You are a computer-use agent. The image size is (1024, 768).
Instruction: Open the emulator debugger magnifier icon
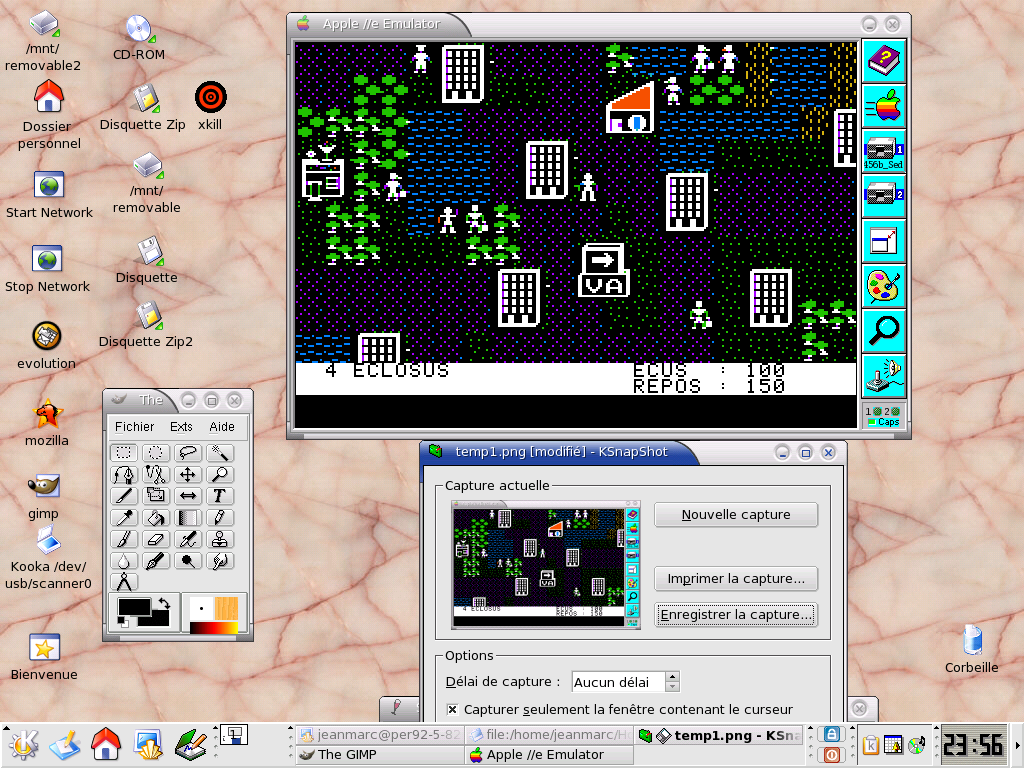click(x=884, y=331)
